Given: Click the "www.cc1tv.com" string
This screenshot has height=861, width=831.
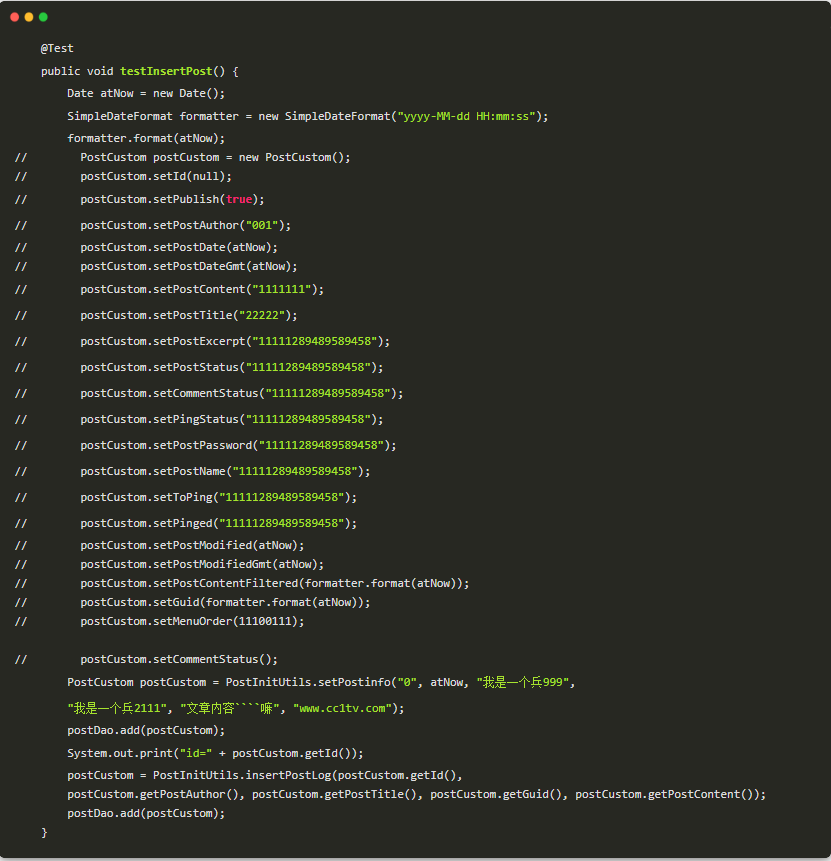Looking at the screenshot, I should click(x=342, y=709).
